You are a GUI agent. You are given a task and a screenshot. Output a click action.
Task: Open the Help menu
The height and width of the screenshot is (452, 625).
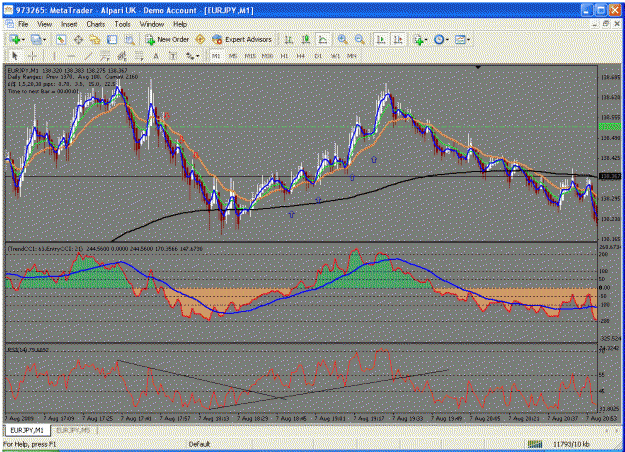(180, 24)
